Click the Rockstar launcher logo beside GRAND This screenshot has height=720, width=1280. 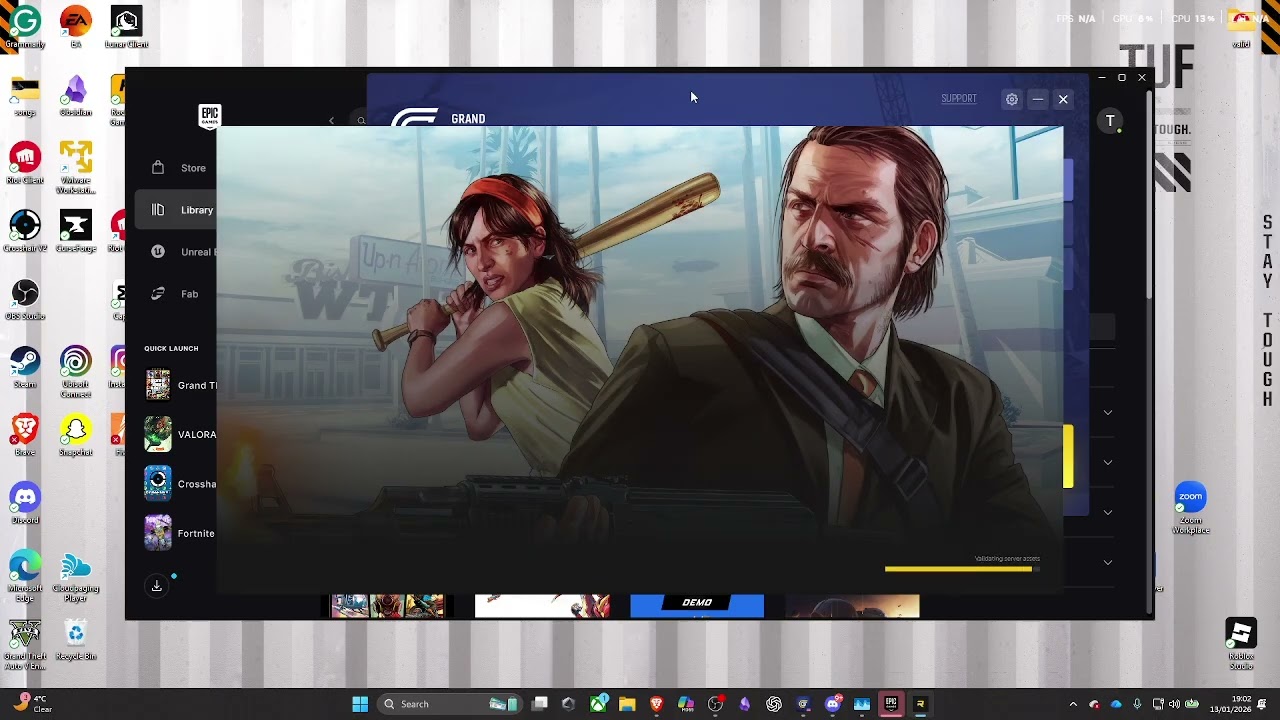(x=414, y=117)
